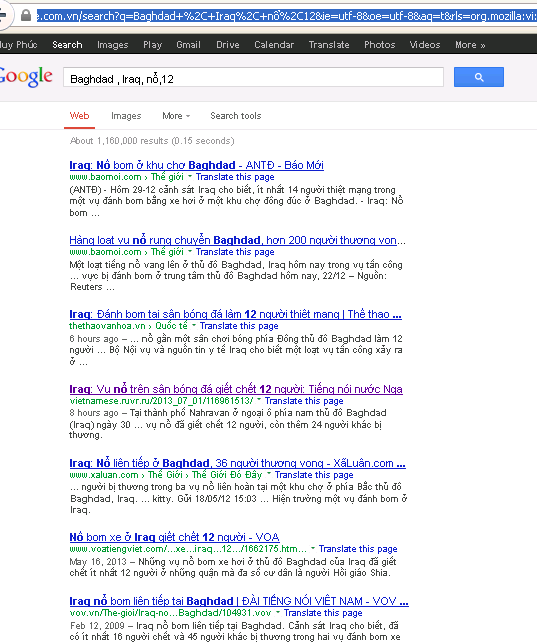Click the 'Feb 12, 2009' snippet date

point(97,626)
